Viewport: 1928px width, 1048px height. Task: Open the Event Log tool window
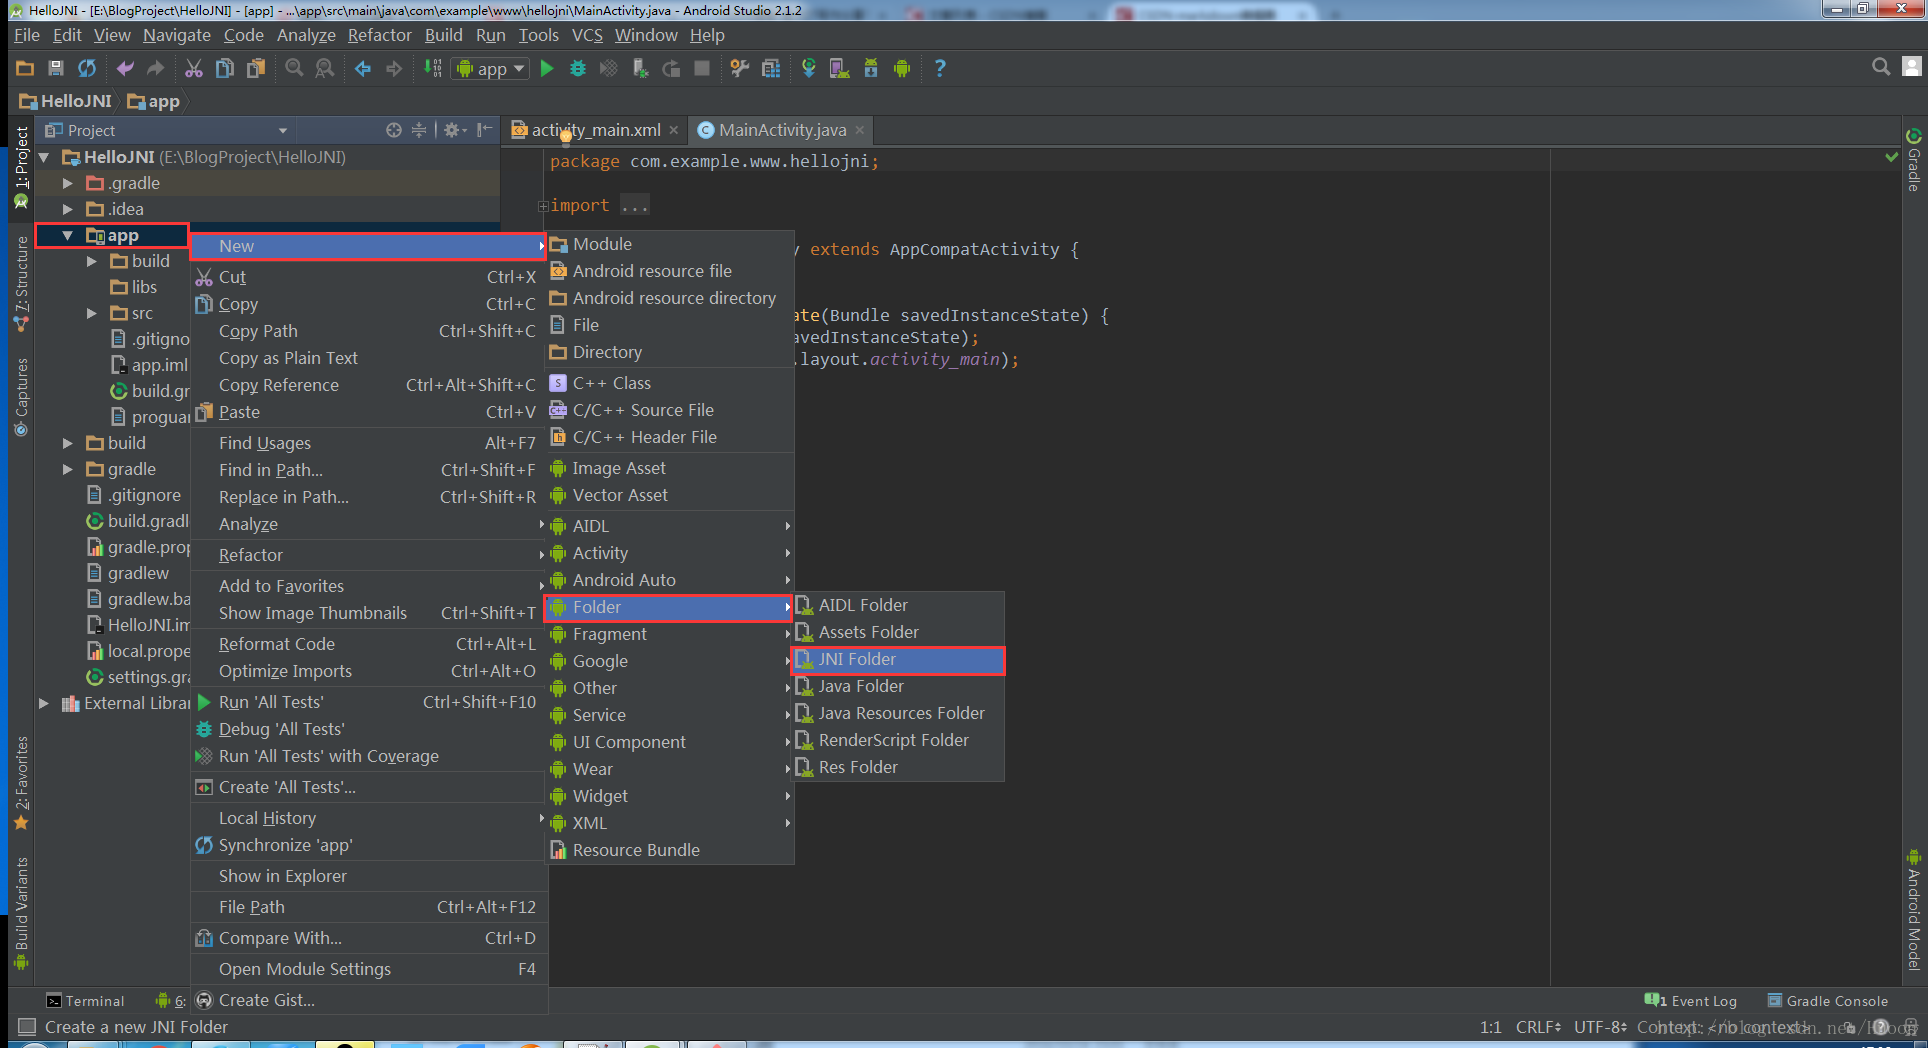pyautogui.click(x=1691, y=1001)
